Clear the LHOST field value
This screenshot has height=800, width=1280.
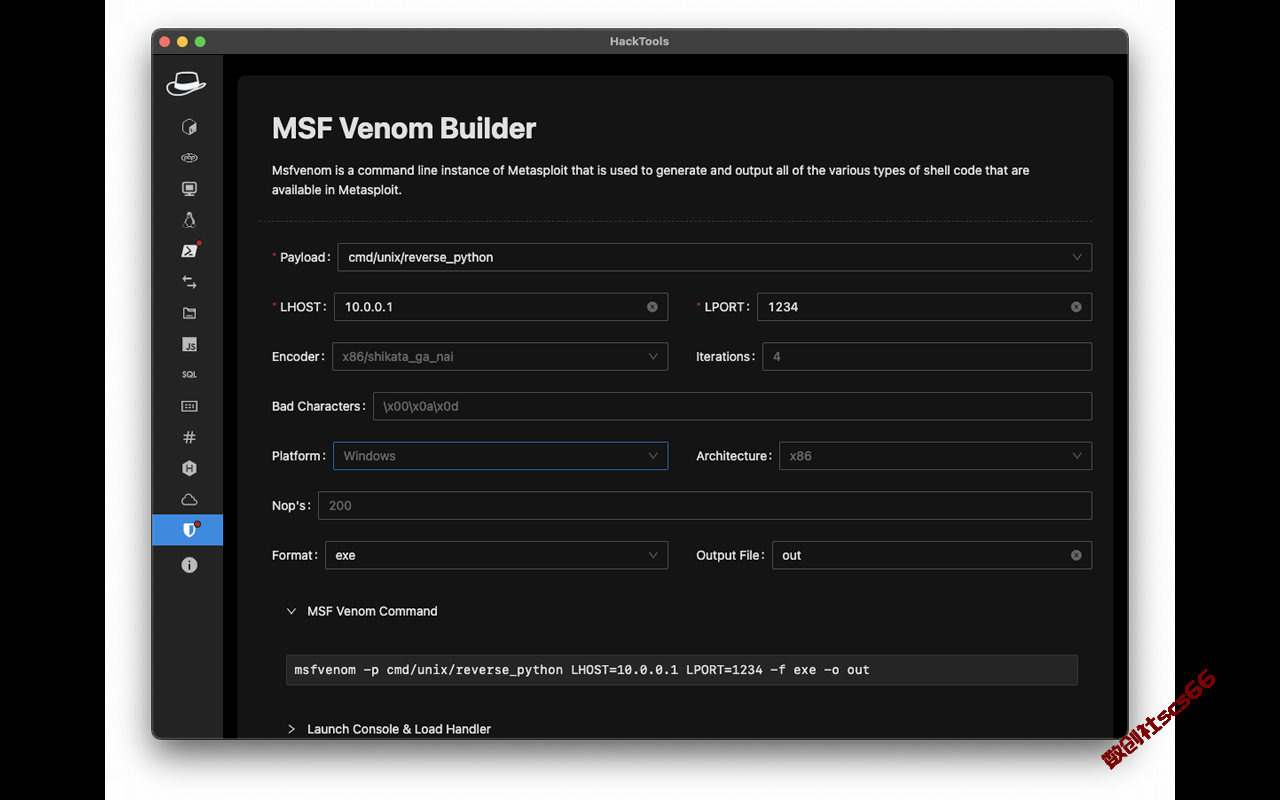[652, 307]
